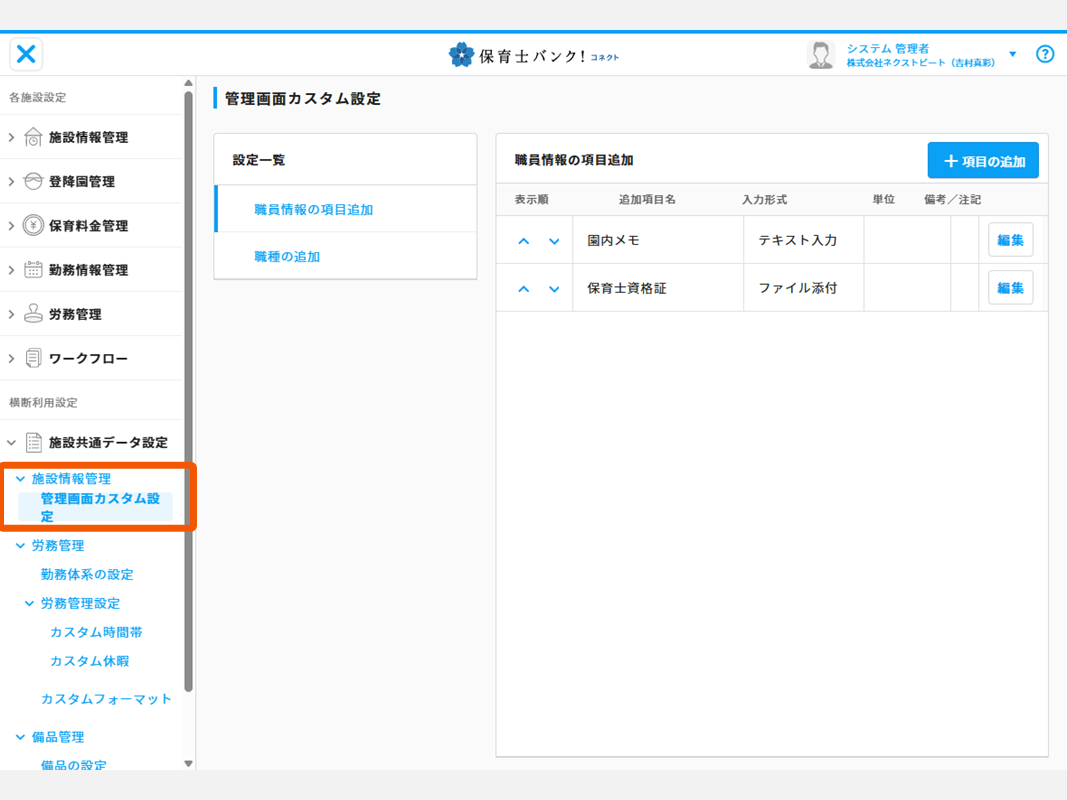Expand the 登降園管理 menu section
Screen dimensions: 1067x800
12,182
